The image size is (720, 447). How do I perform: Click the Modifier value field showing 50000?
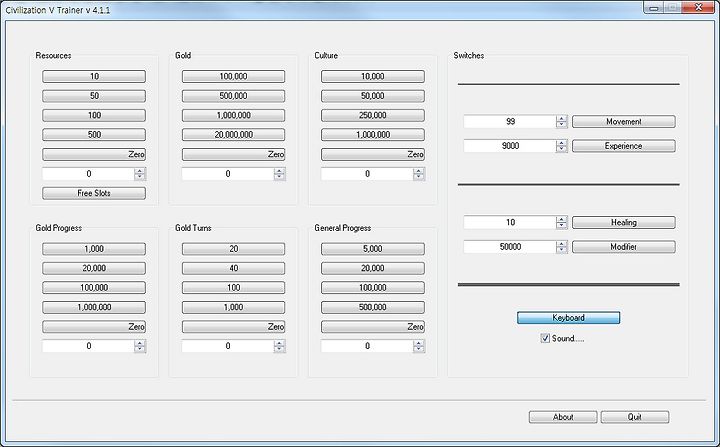(510, 247)
